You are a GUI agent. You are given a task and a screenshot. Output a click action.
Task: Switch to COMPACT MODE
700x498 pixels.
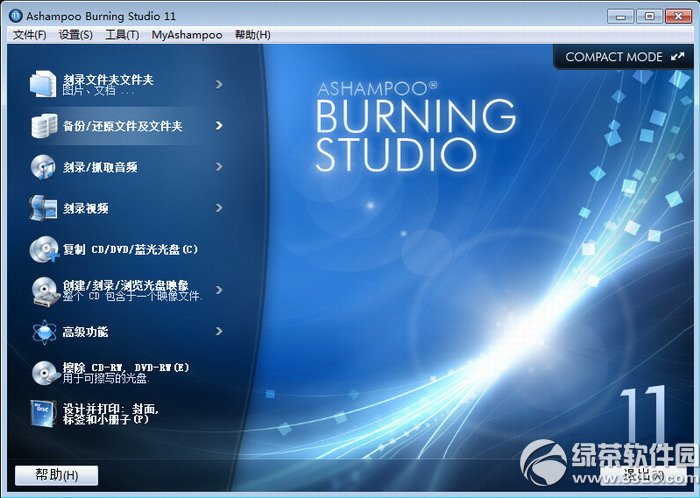tap(624, 57)
